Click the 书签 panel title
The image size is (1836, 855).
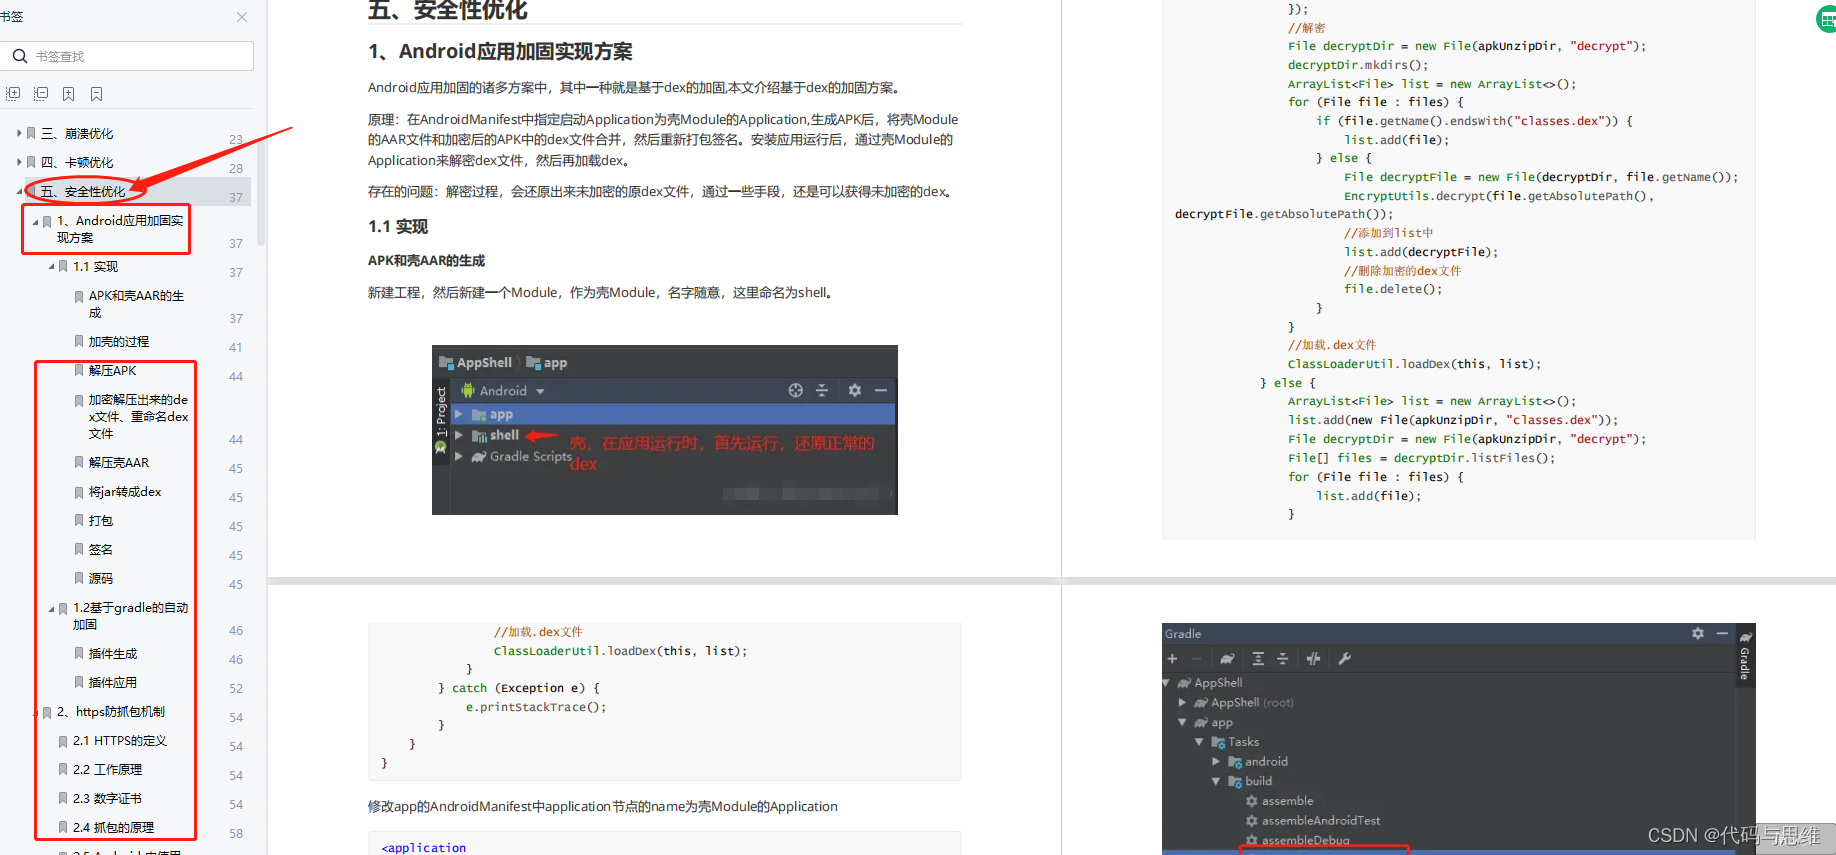[x=12, y=17]
